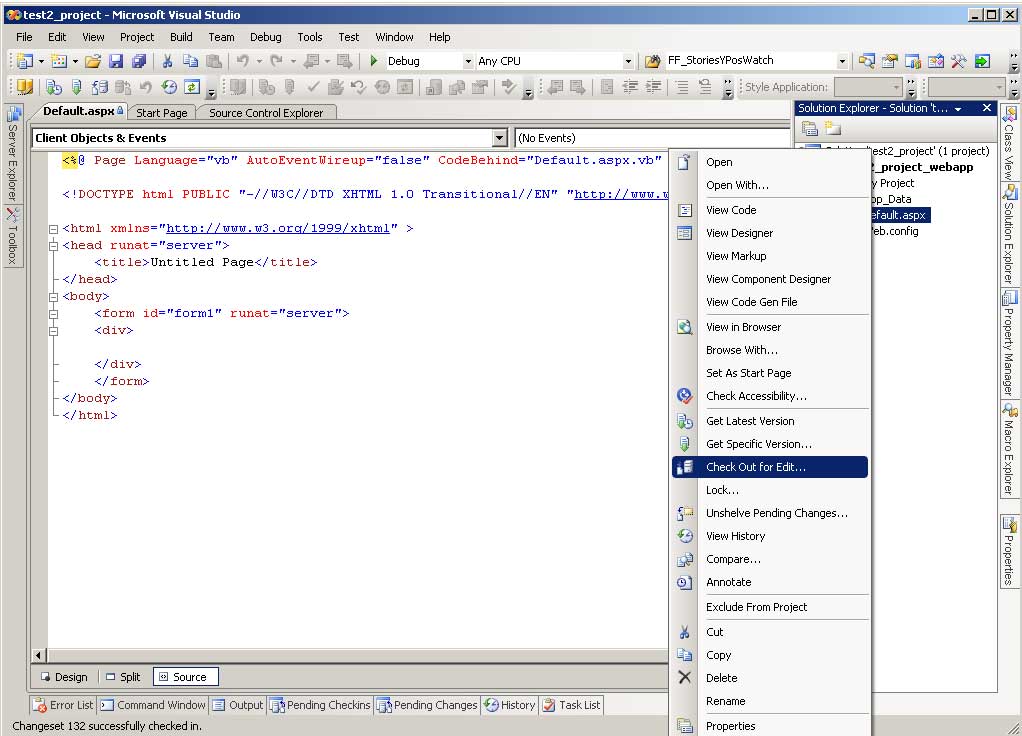Collapse the body element outline node

pyautogui.click(x=53, y=297)
